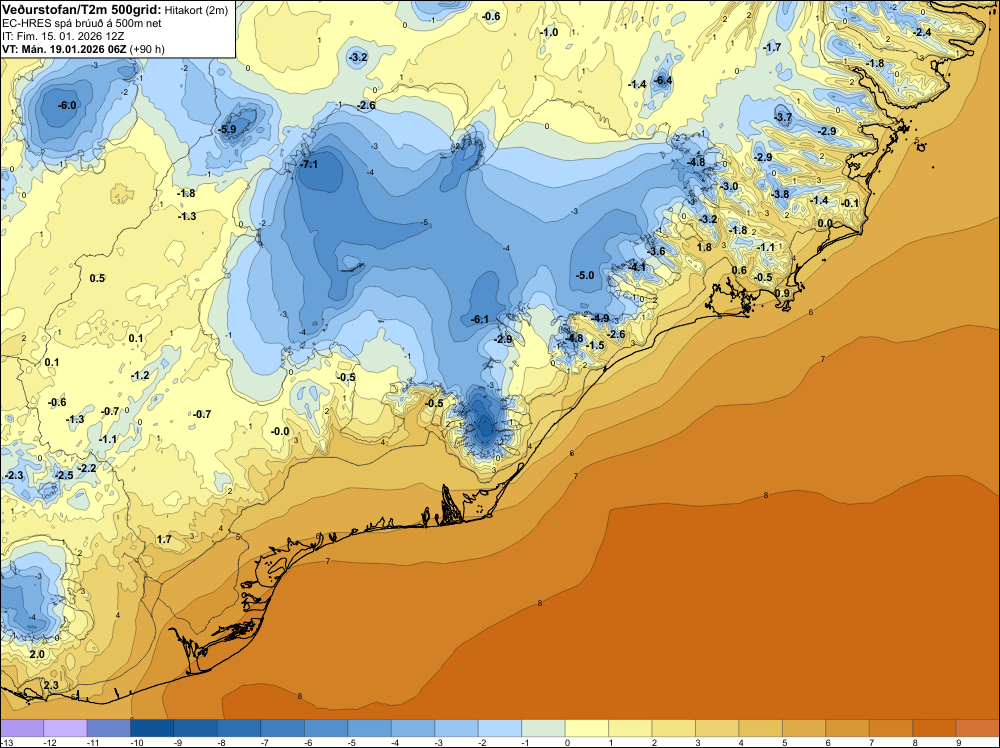Click the 0.6 temperature value
Image resolution: width=1000 pixels, height=748 pixels.
(739, 270)
